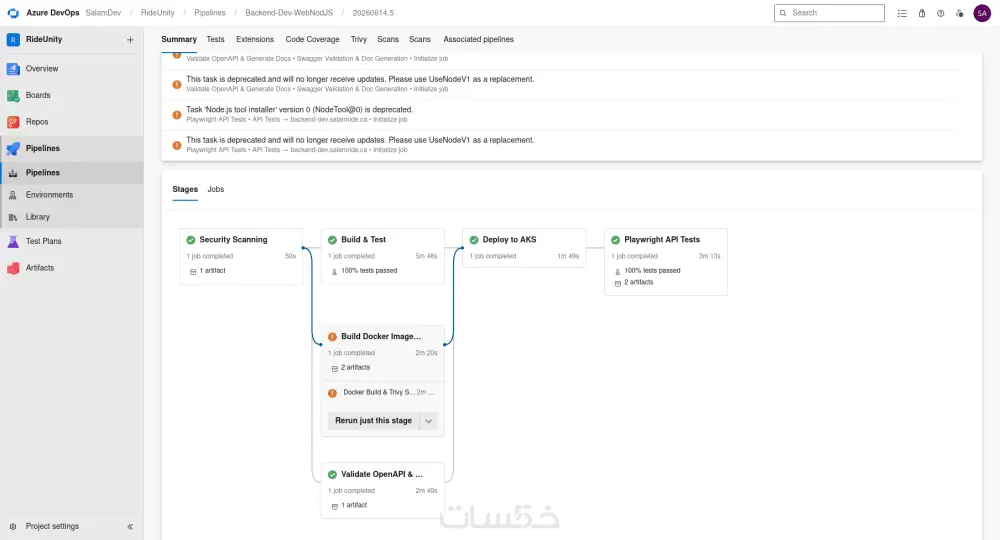Open the work items list icon in header
This screenshot has height=540, width=1000.
[x=902, y=13]
